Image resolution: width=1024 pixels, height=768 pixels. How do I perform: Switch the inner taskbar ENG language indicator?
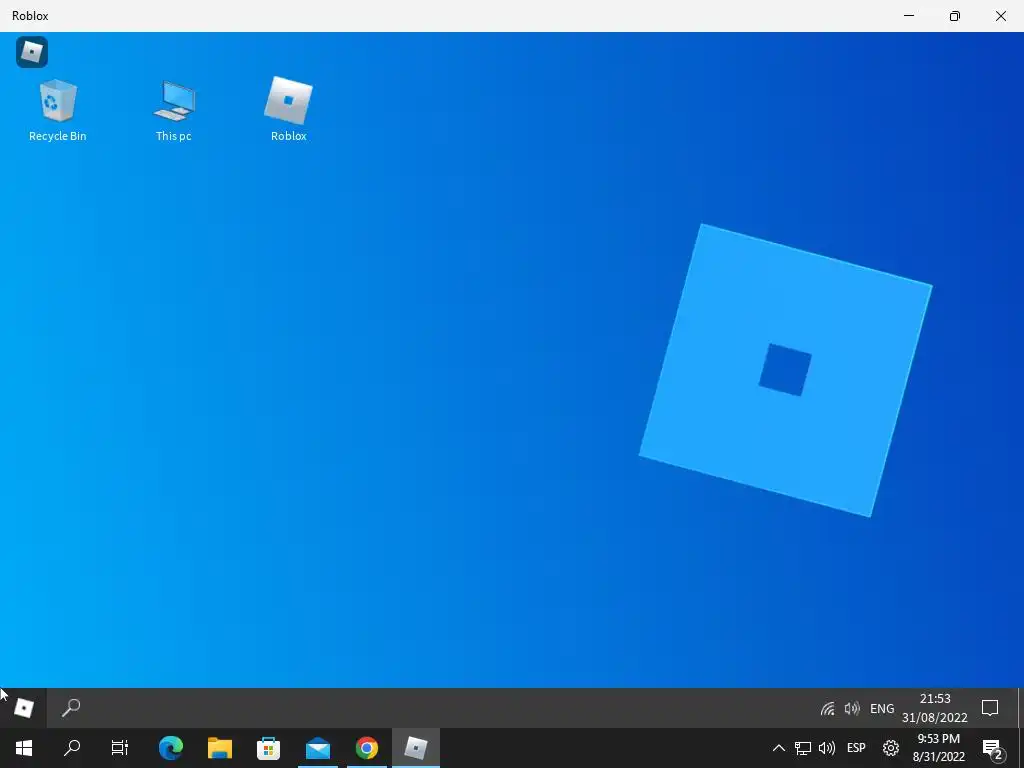(x=882, y=709)
